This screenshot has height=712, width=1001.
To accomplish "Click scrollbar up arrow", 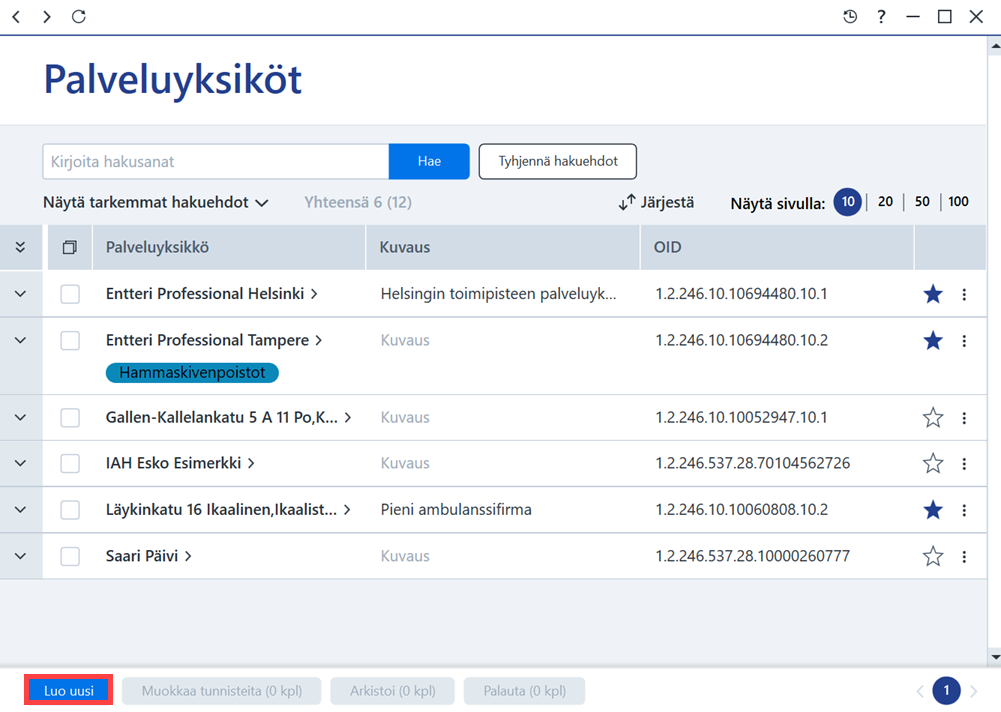I will pos(995,46).
